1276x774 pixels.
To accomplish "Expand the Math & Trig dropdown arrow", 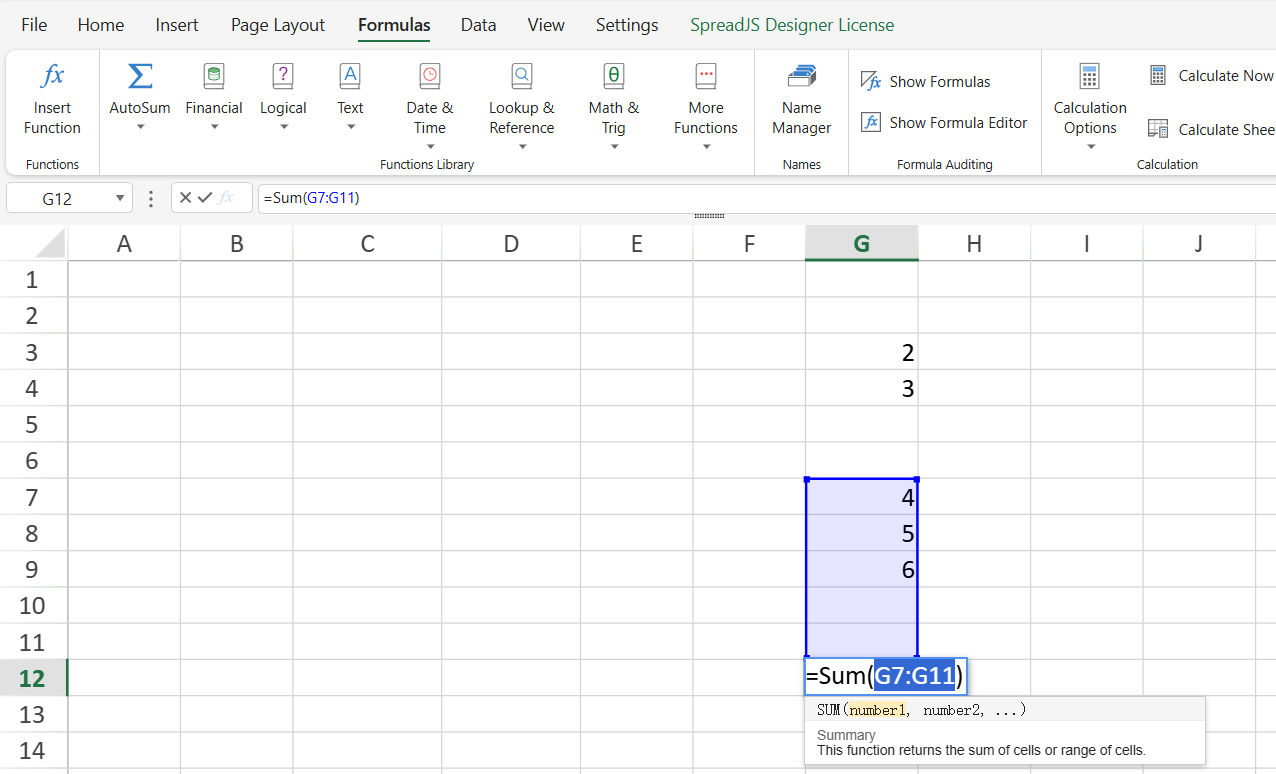I will tap(614, 147).
